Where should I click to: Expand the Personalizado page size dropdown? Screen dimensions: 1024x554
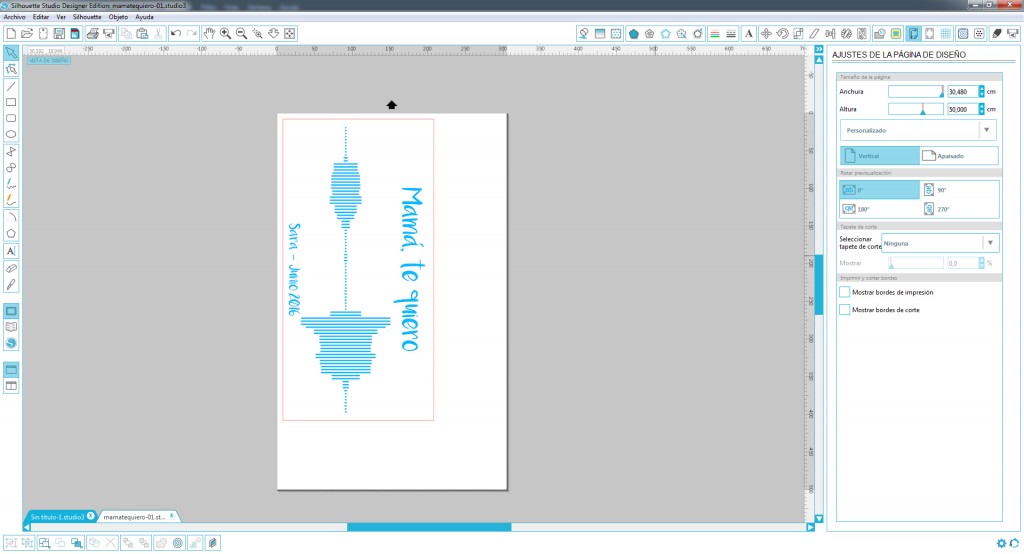pyautogui.click(x=918, y=130)
